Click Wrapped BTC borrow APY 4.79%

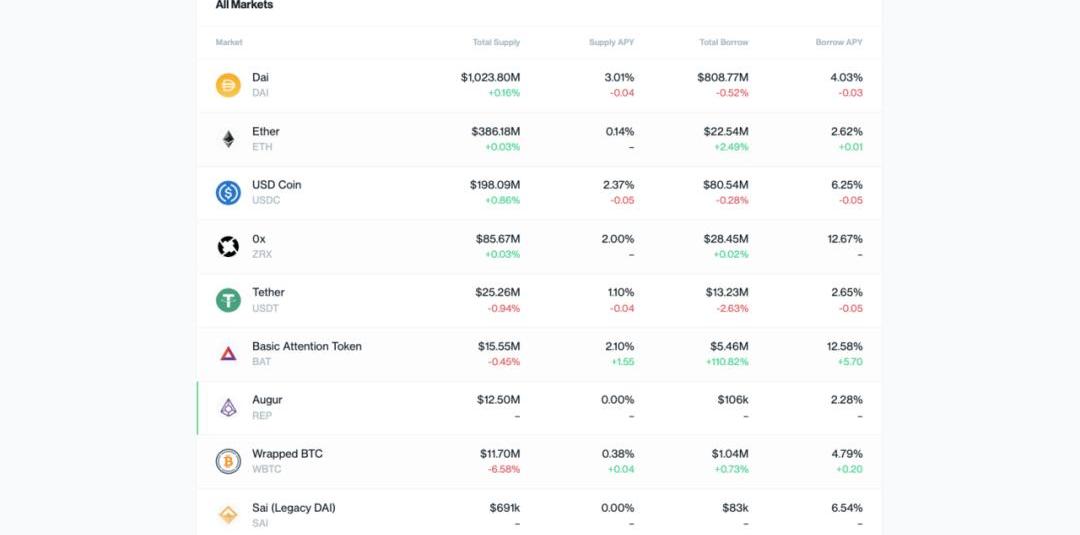[x=847, y=454]
